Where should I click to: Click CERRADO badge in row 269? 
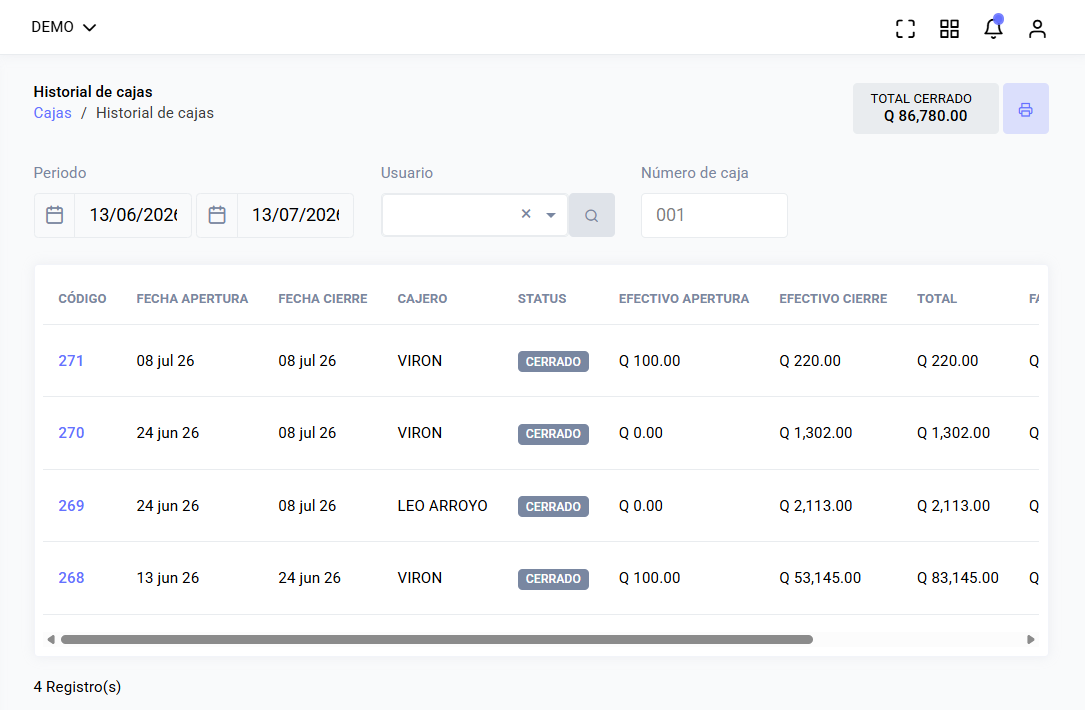[553, 507]
